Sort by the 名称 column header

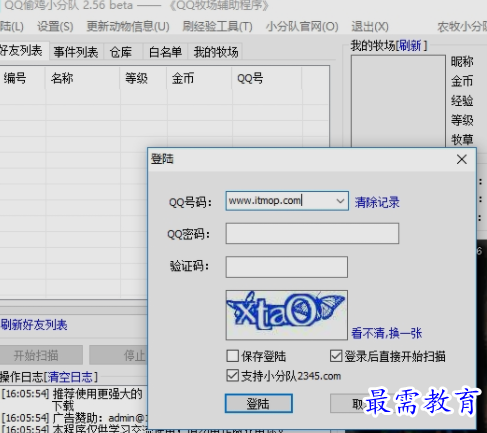pyautogui.click(x=83, y=78)
